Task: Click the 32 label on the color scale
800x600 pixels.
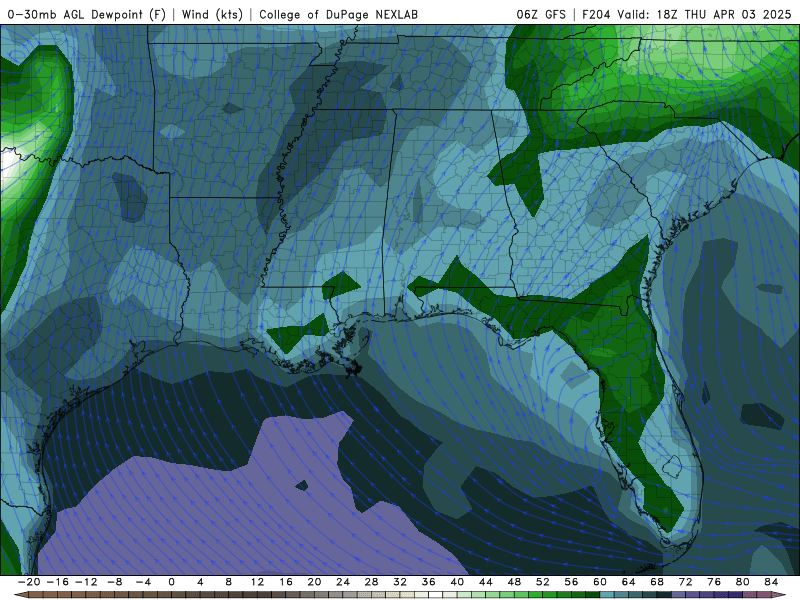Action: [x=400, y=582]
